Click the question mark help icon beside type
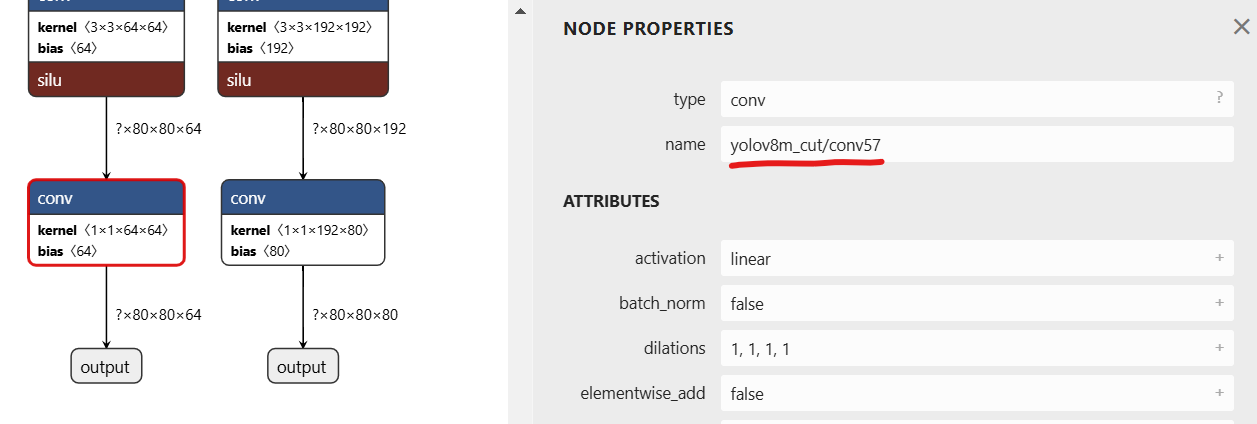1257x424 pixels. click(1219, 98)
